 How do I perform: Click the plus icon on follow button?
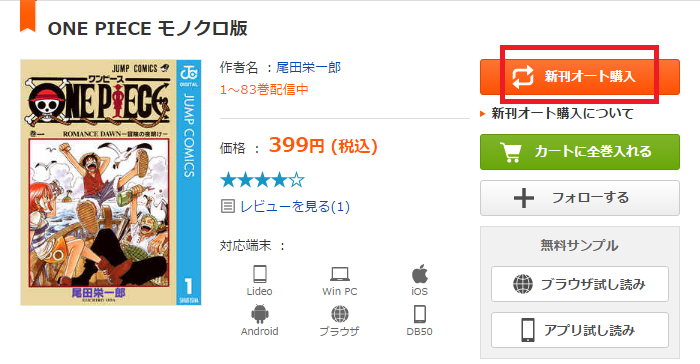point(524,198)
